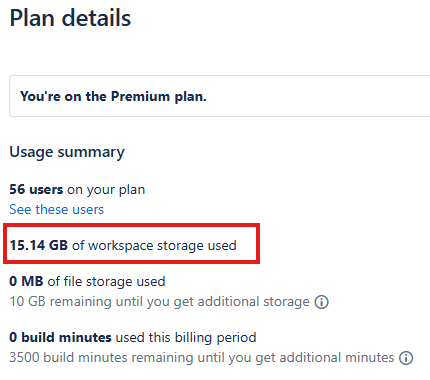This screenshot has height=380, width=430.
Task: Click the bold 0 build minutes text
Action: (x=60, y=337)
